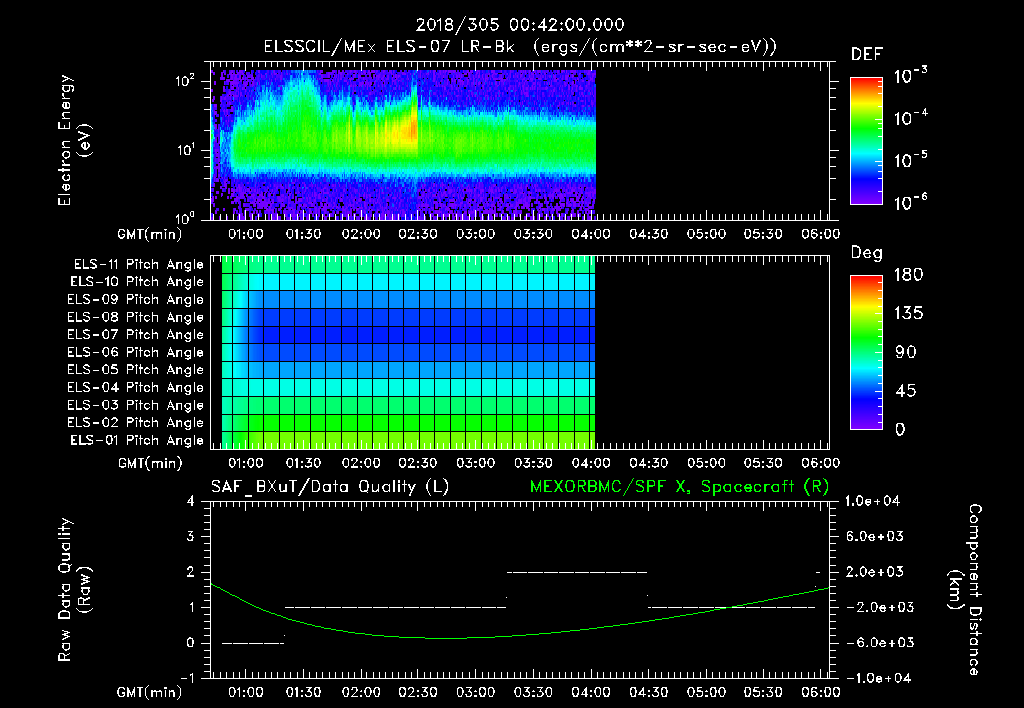Select the ELS-08 Pitch Angle row label
Screen dimensions: 1024x708
pyautogui.click(x=136, y=317)
